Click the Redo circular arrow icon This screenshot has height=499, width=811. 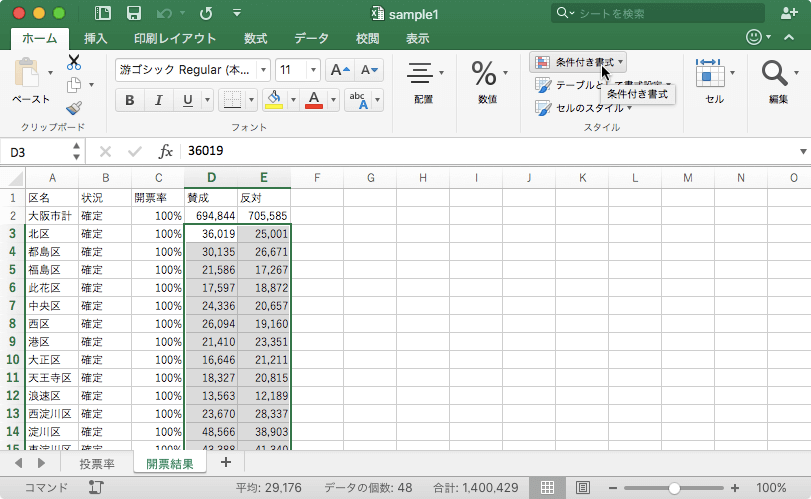coord(206,13)
